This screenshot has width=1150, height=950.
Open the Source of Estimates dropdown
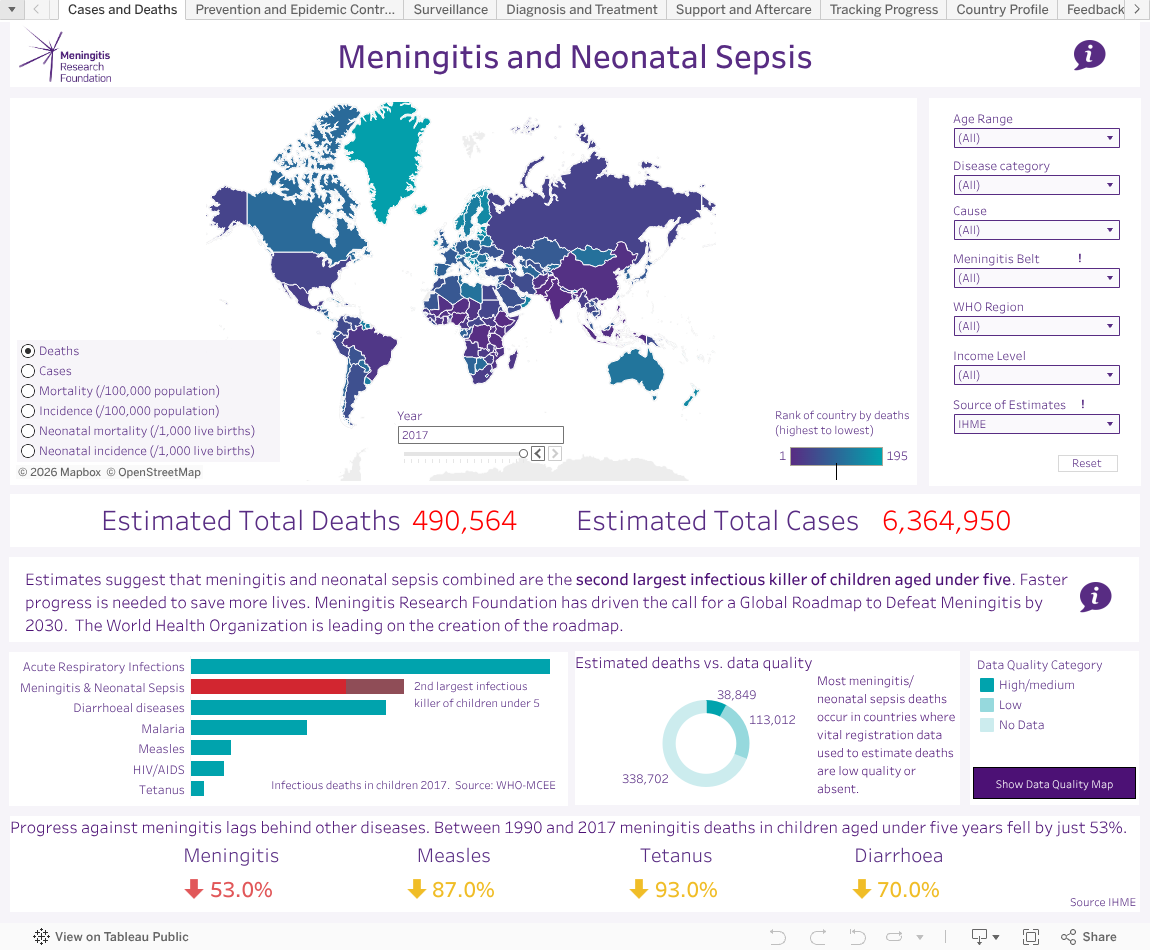coord(1036,424)
